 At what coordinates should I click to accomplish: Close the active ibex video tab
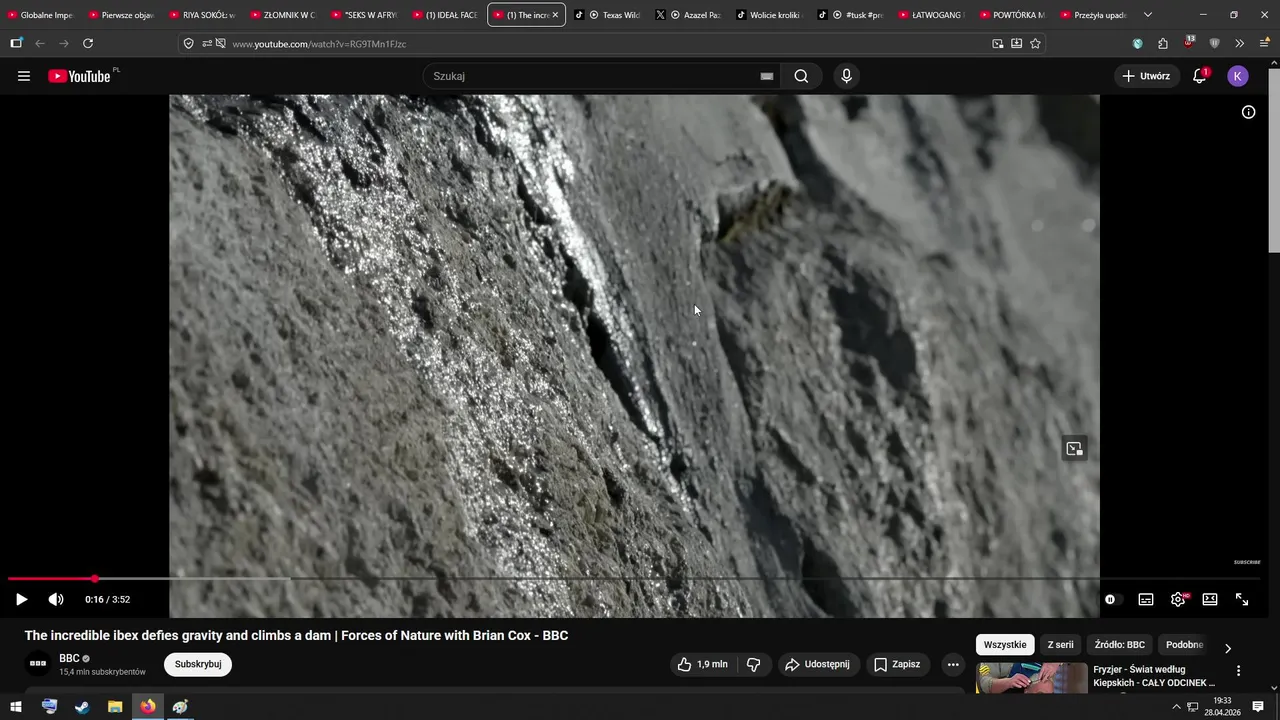point(555,15)
